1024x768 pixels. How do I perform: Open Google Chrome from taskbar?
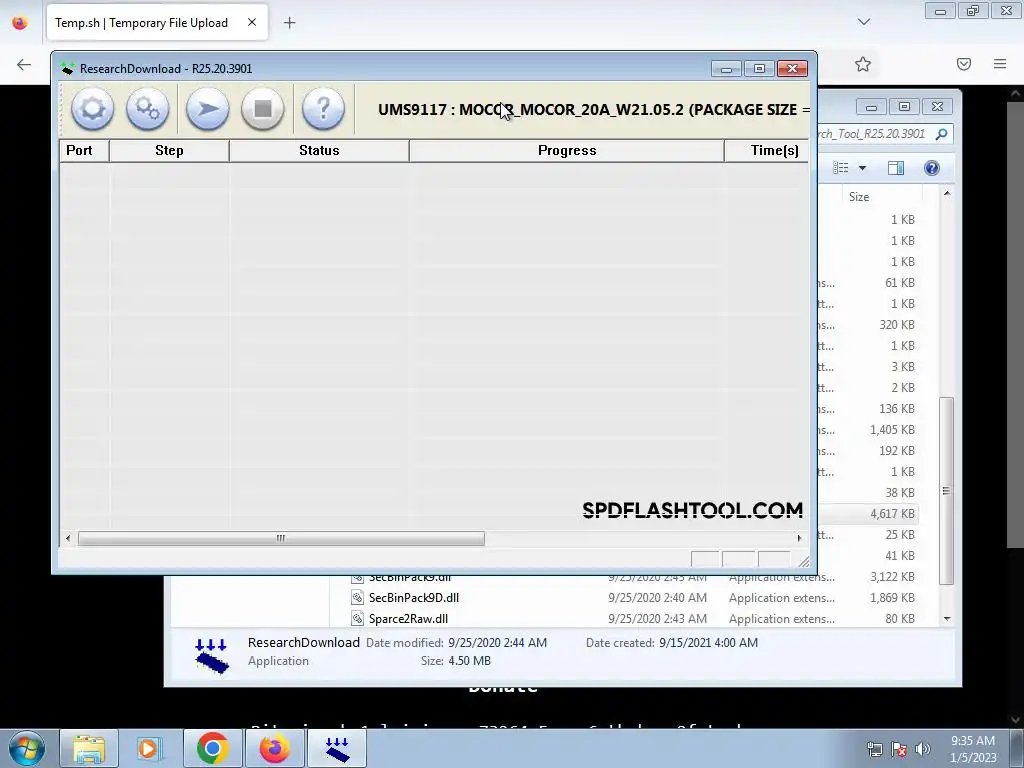pyautogui.click(x=212, y=748)
